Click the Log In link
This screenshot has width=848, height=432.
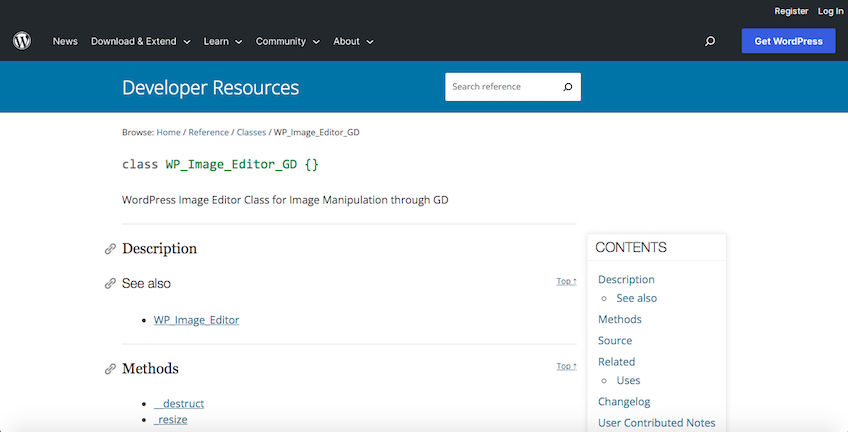(830, 11)
